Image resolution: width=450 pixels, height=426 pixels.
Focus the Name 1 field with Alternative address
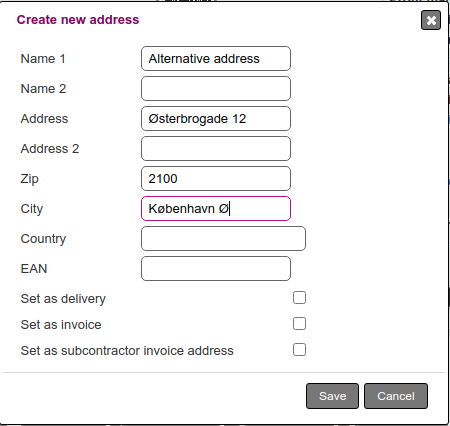(x=216, y=59)
